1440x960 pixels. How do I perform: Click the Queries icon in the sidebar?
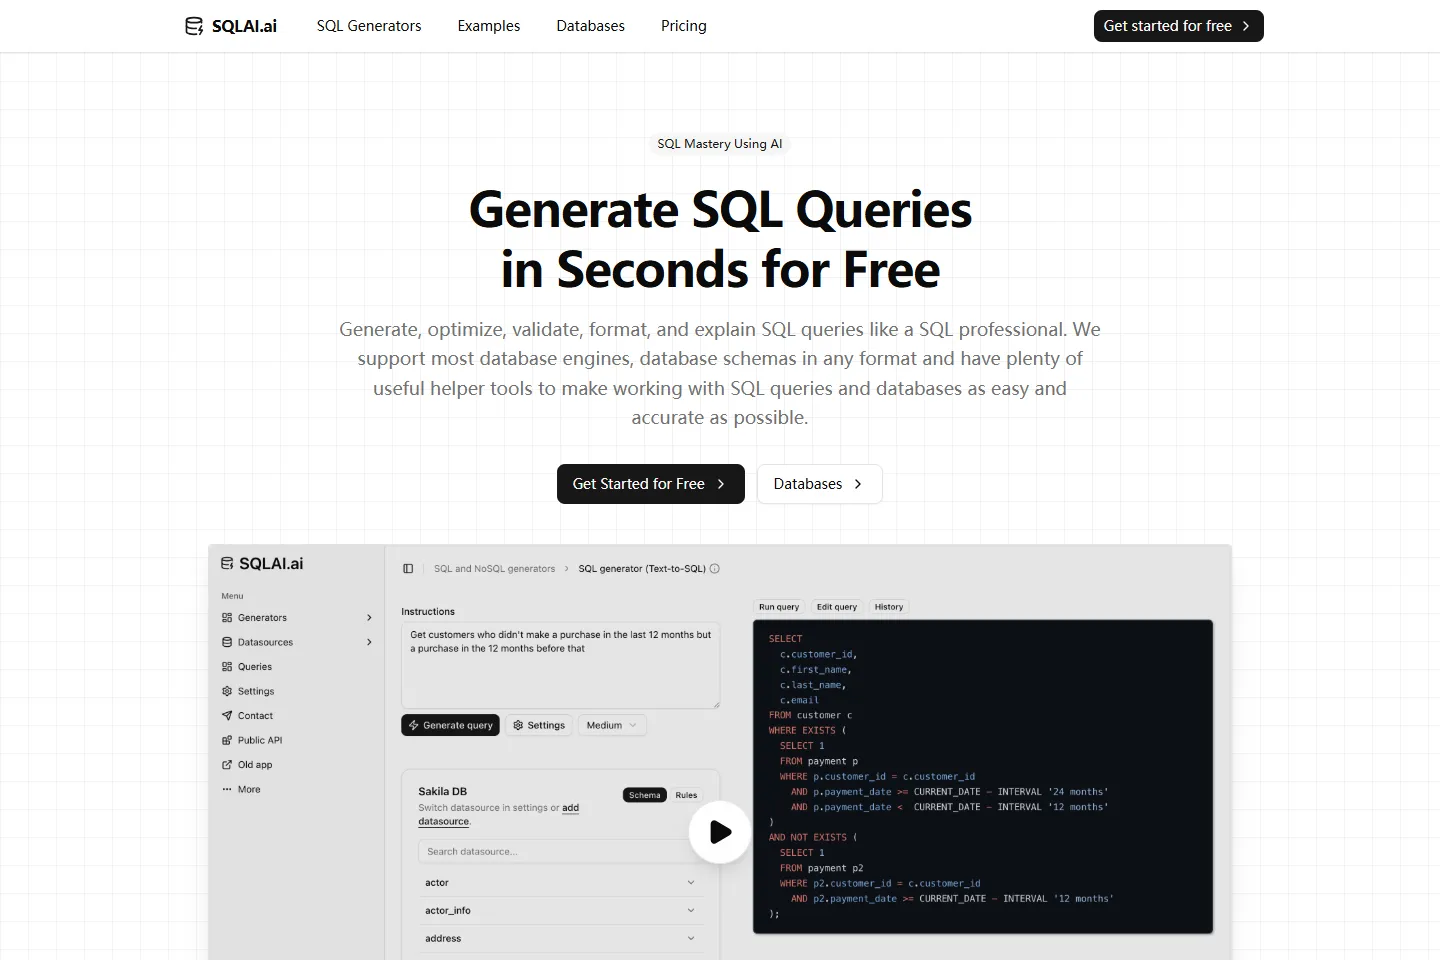click(227, 667)
